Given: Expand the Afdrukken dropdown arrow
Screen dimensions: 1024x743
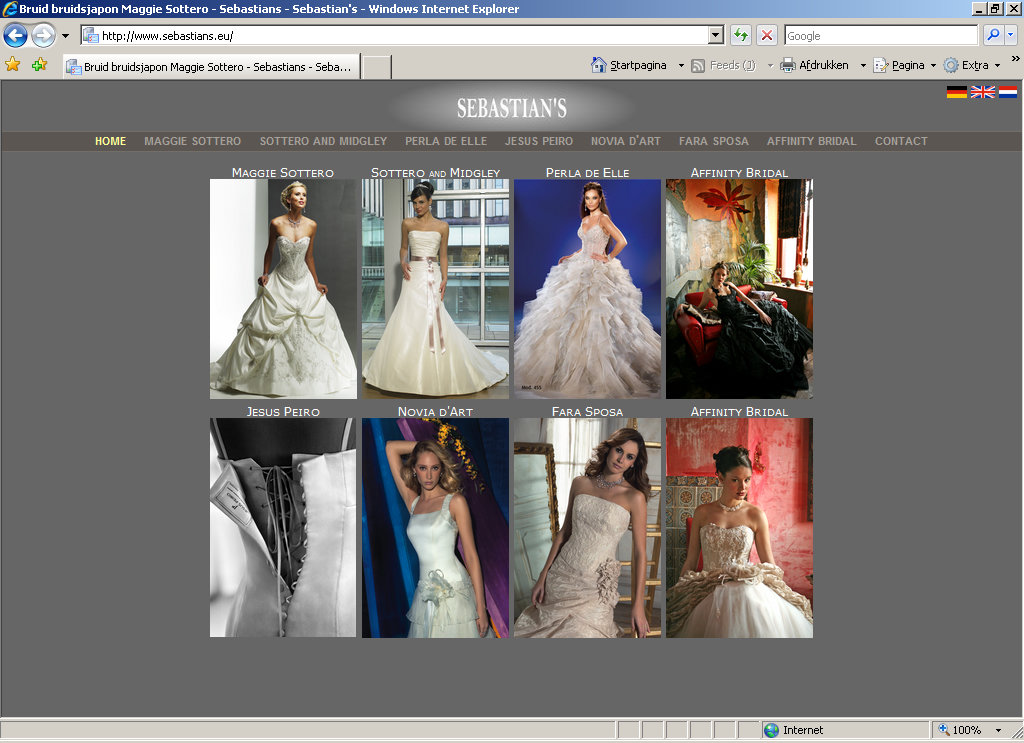Looking at the screenshot, I should pos(863,65).
